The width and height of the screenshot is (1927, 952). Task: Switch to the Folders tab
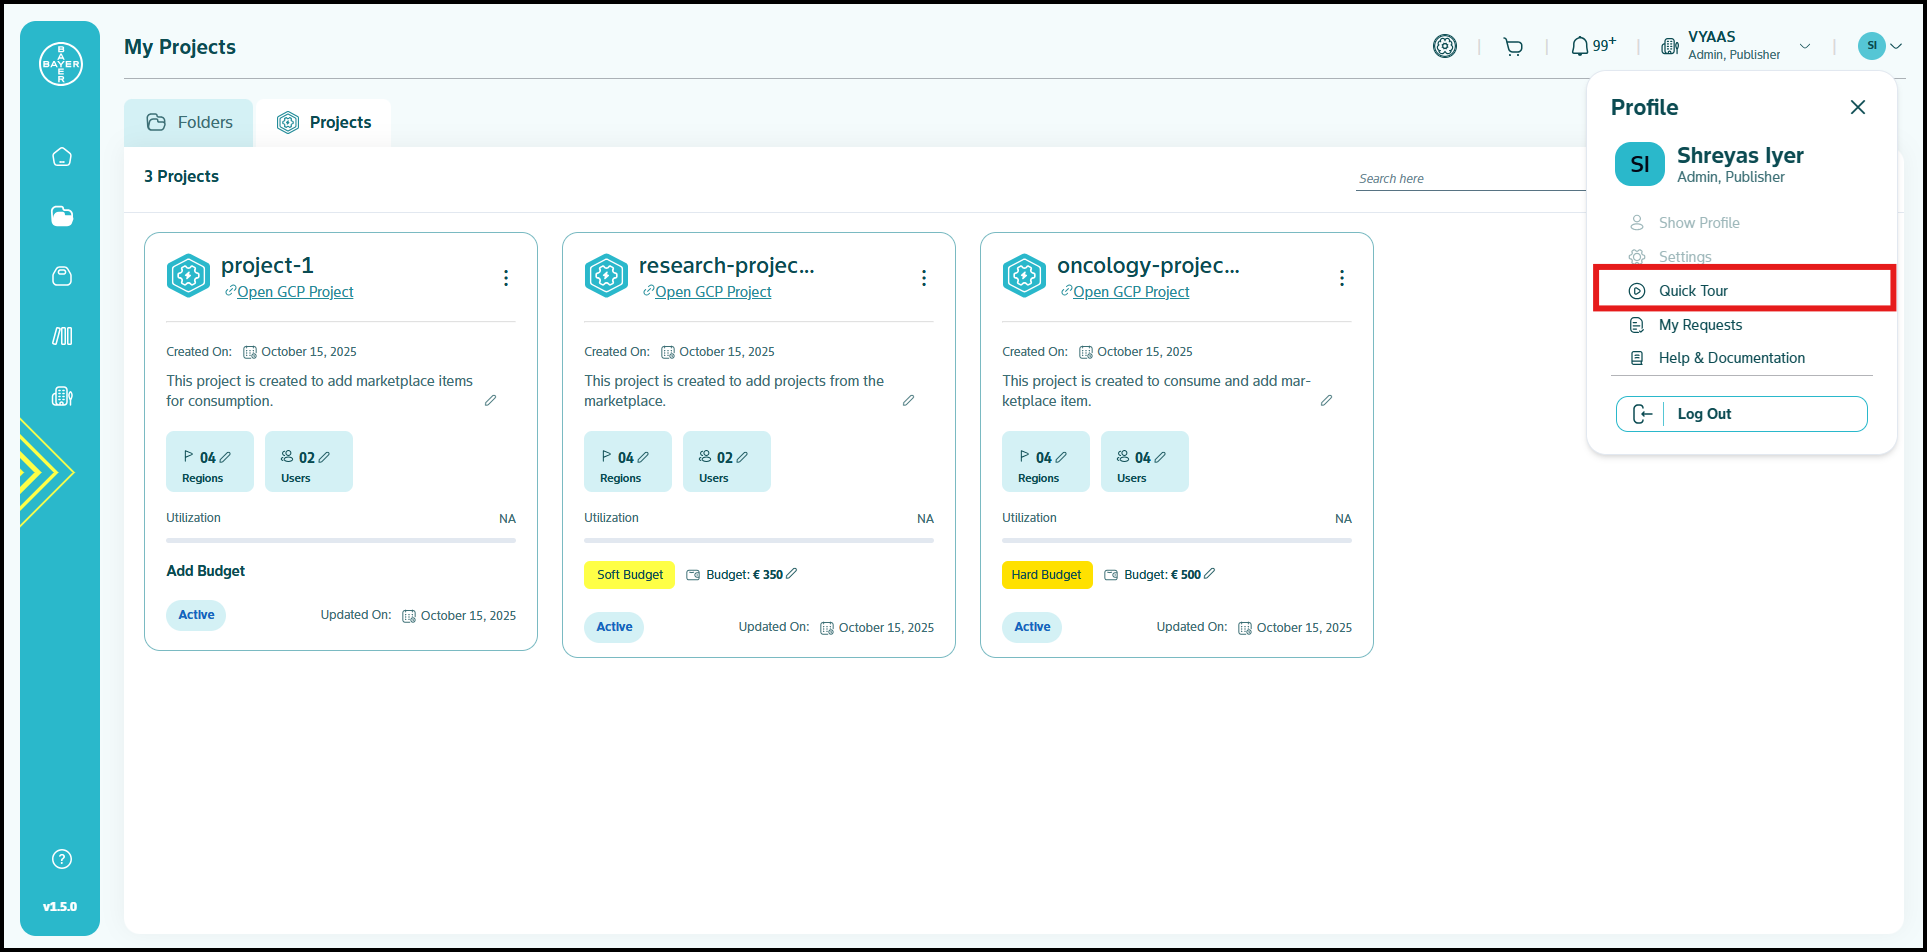(189, 122)
